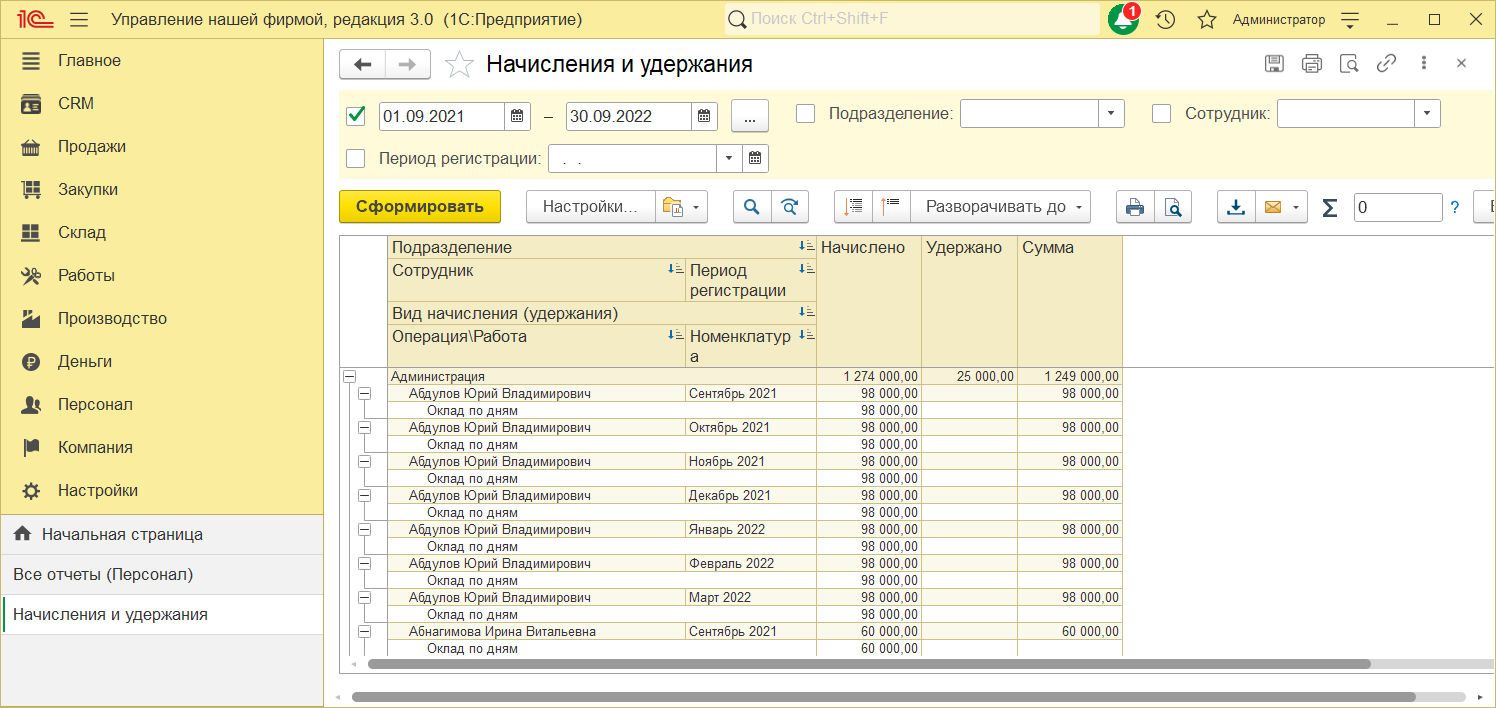1496x708 pixels.
Task: Click the Настройки... button
Action: point(590,207)
